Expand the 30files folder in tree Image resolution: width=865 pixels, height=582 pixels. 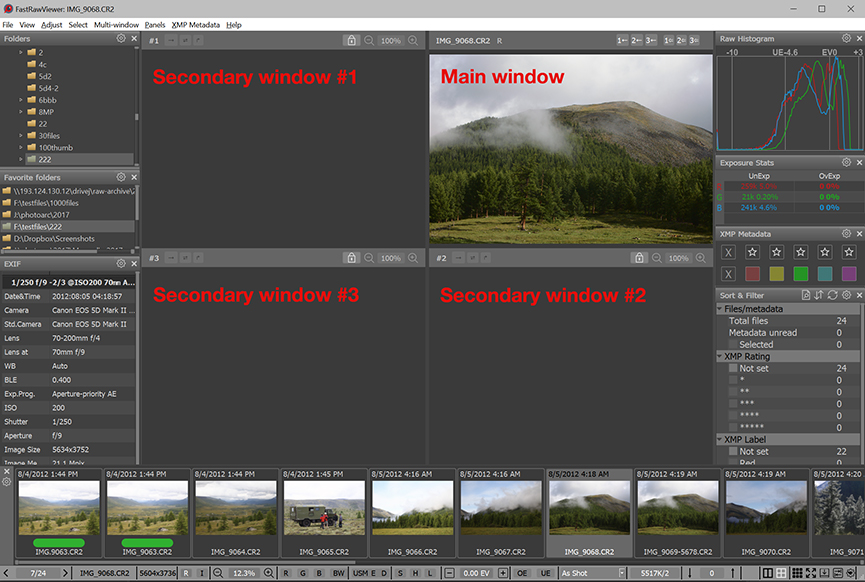(20, 135)
